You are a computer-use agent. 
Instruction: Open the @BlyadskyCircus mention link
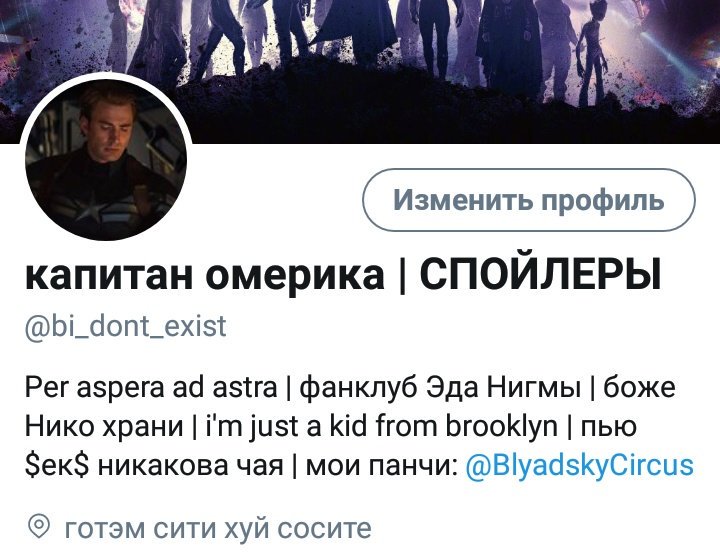click(x=579, y=465)
